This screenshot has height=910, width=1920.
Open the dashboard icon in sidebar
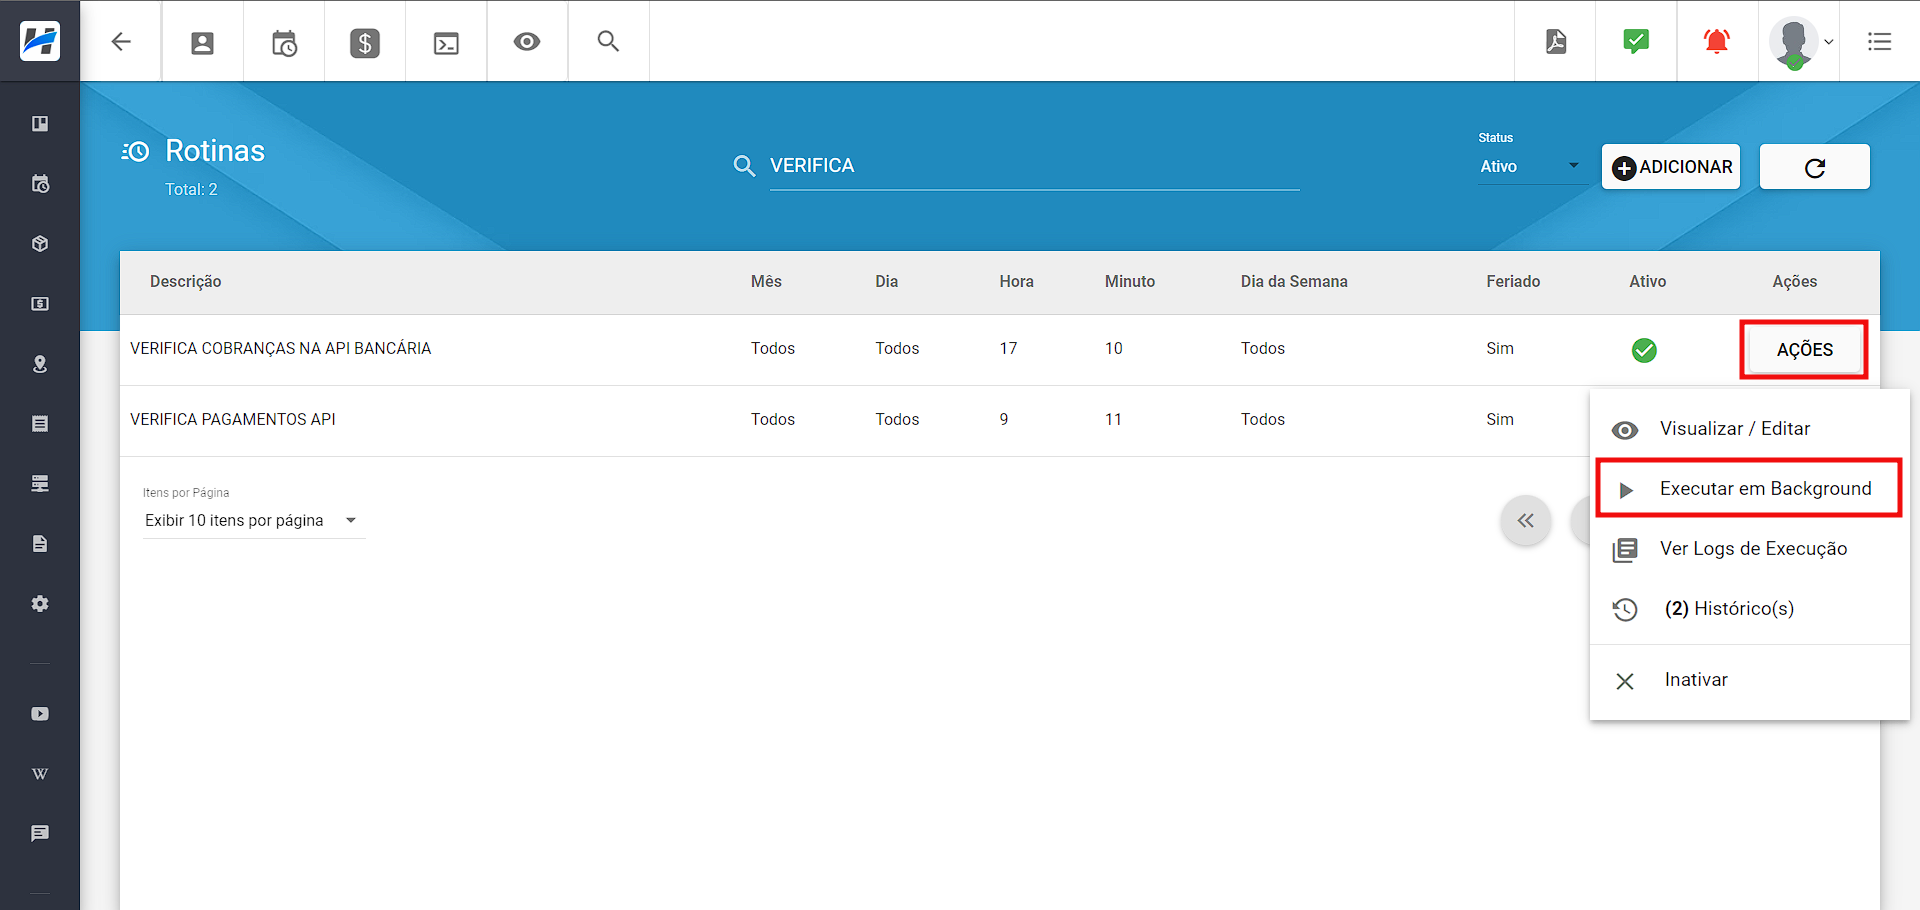(40, 124)
